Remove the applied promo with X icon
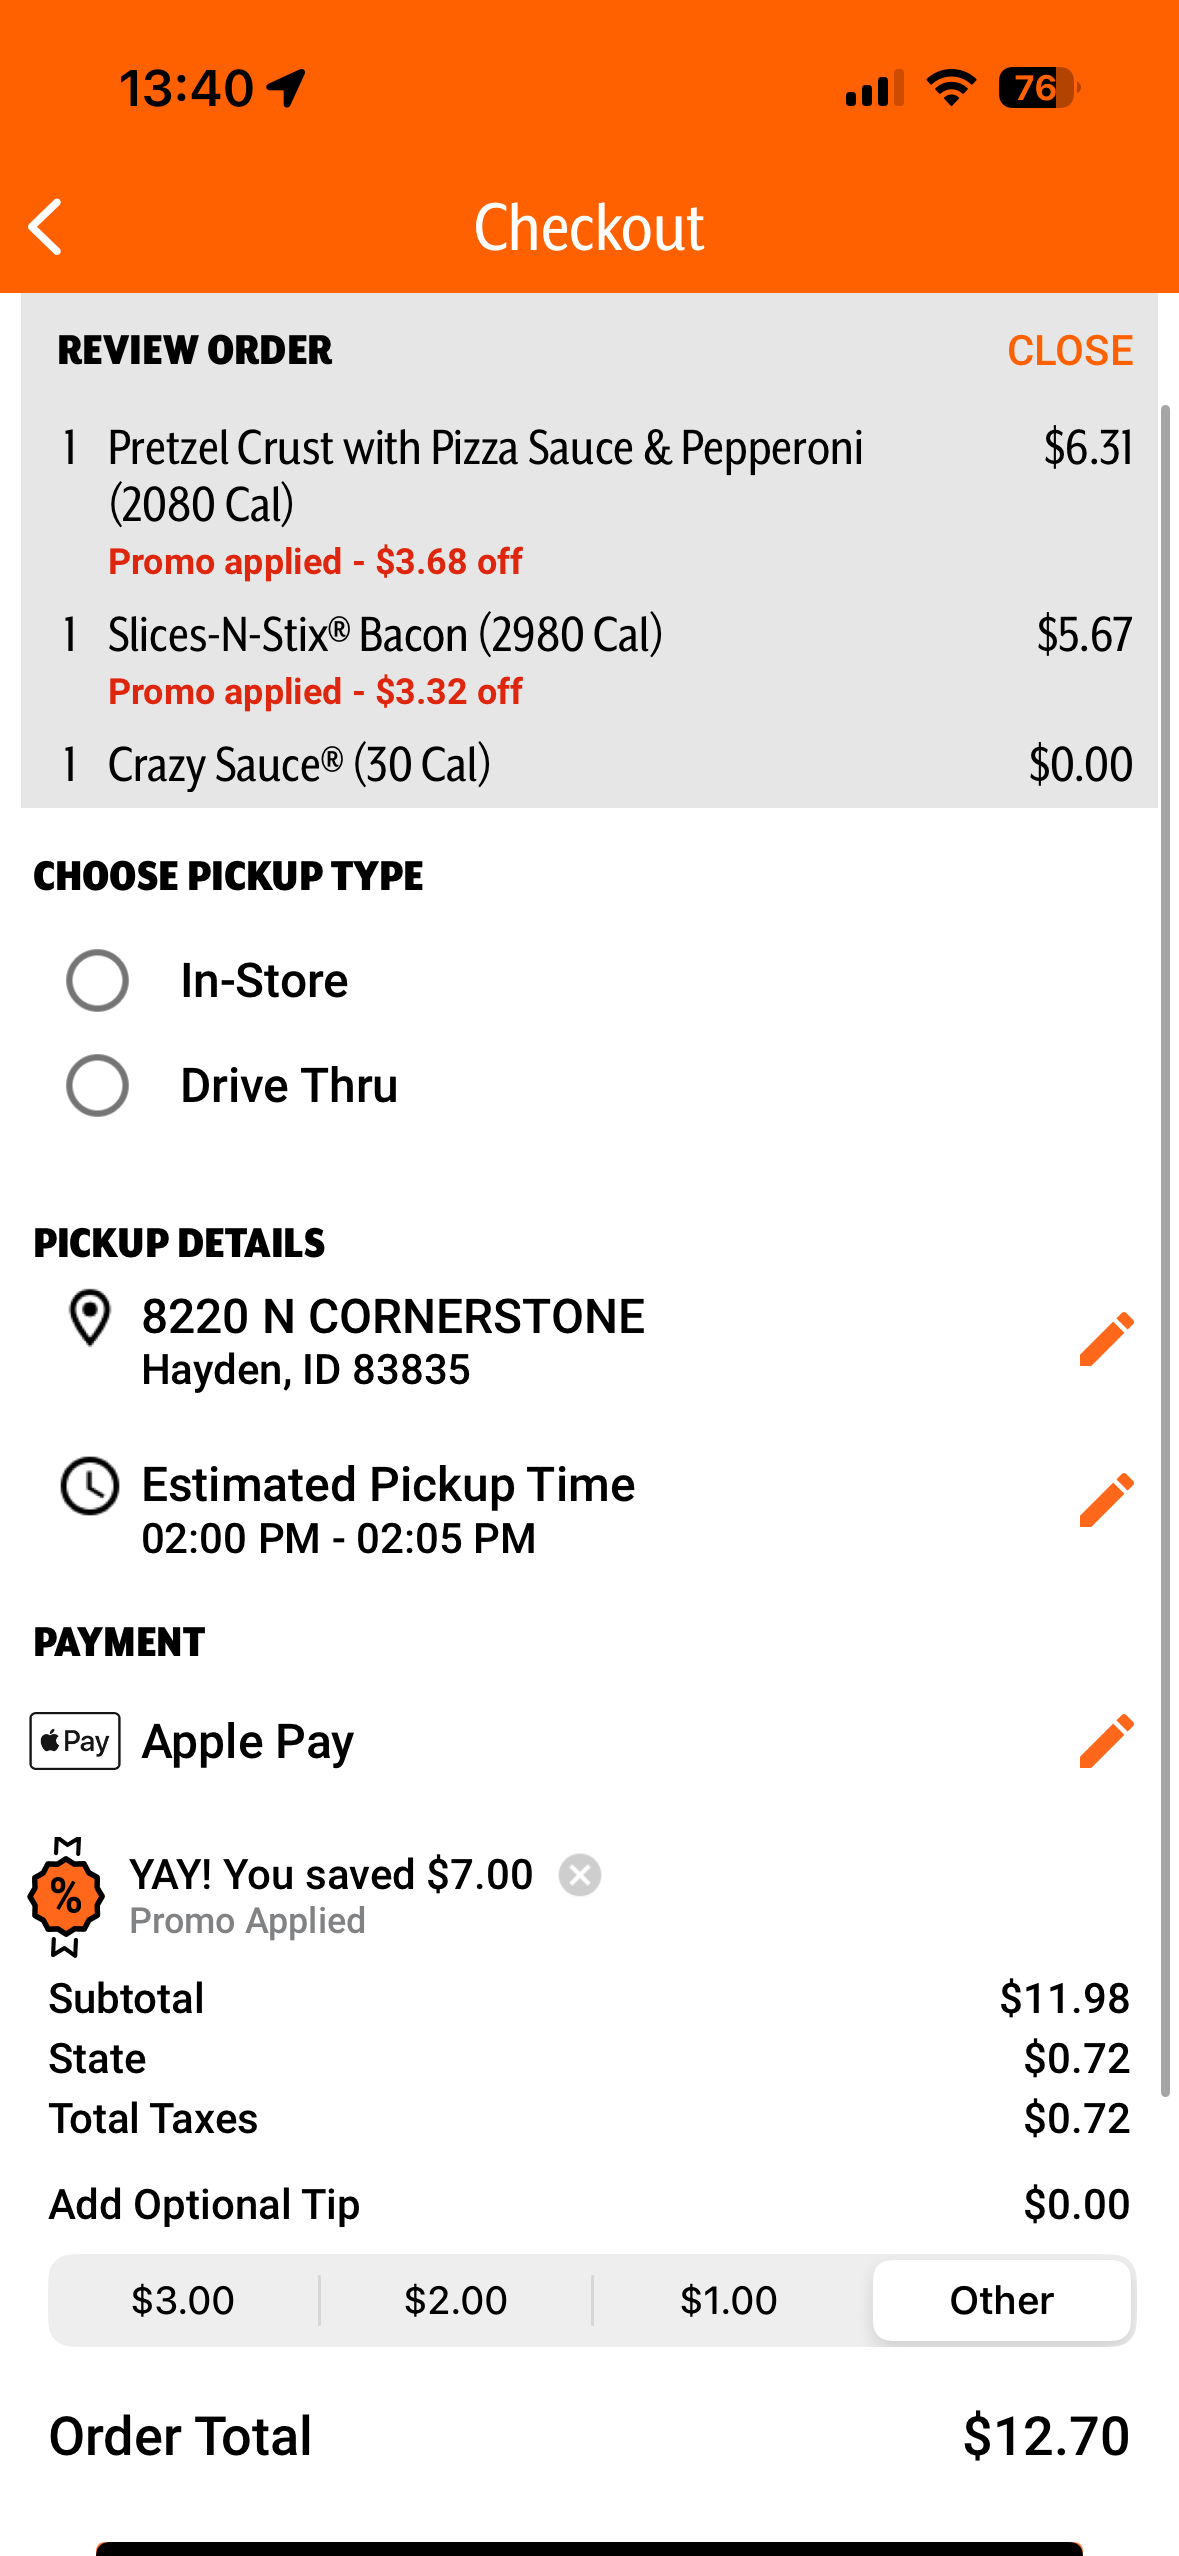The height and width of the screenshot is (2556, 1179). 580,1875
